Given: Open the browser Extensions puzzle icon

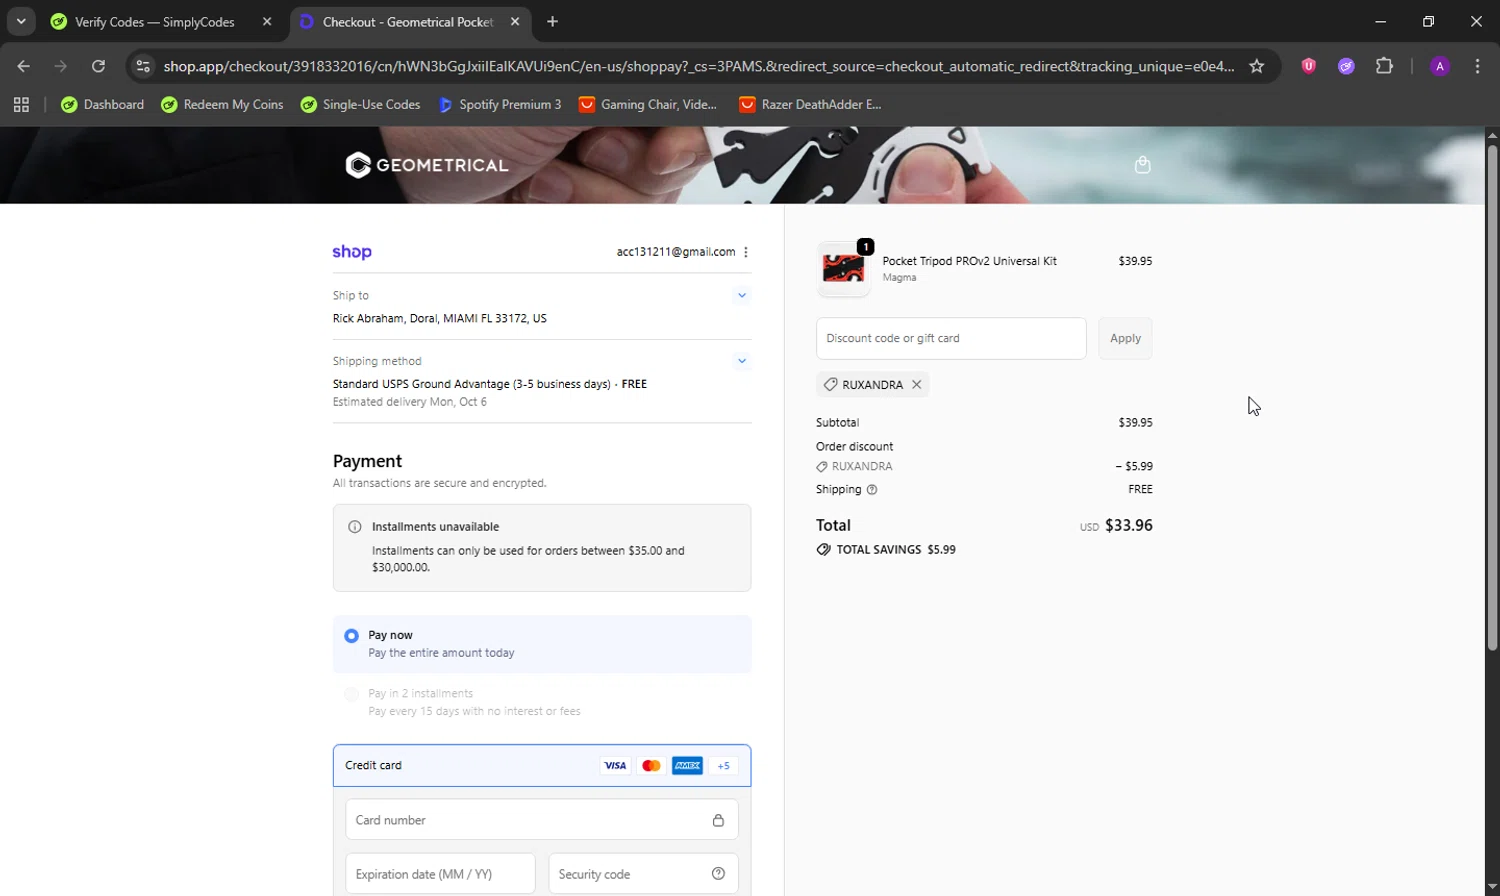Looking at the screenshot, I should [x=1384, y=66].
